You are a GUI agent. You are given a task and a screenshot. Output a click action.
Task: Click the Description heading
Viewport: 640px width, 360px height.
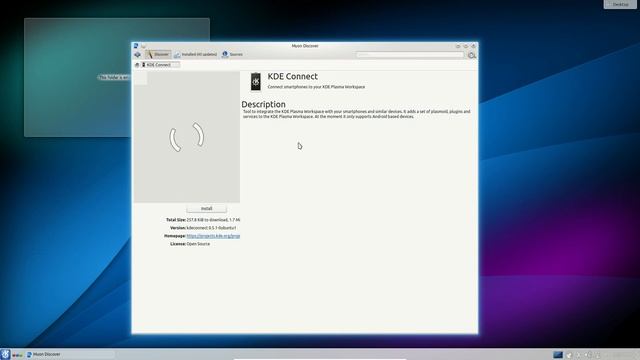pyautogui.click(x=263, y=104)
